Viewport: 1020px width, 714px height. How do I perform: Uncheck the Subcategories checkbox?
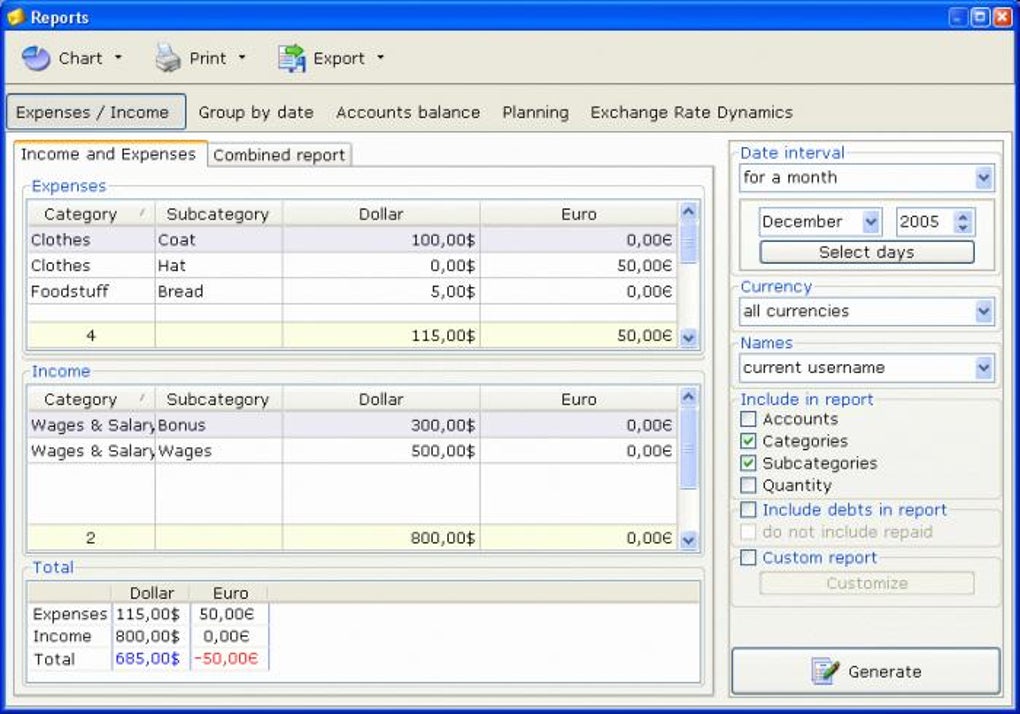tap(748, 463)
